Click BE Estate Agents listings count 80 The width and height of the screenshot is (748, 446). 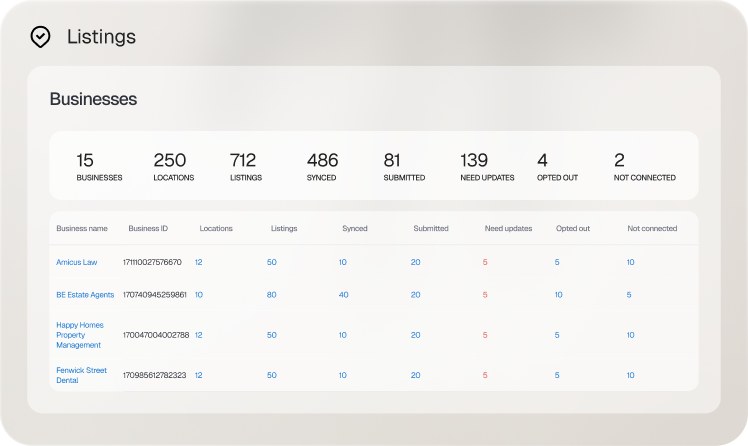pos(271,295)
